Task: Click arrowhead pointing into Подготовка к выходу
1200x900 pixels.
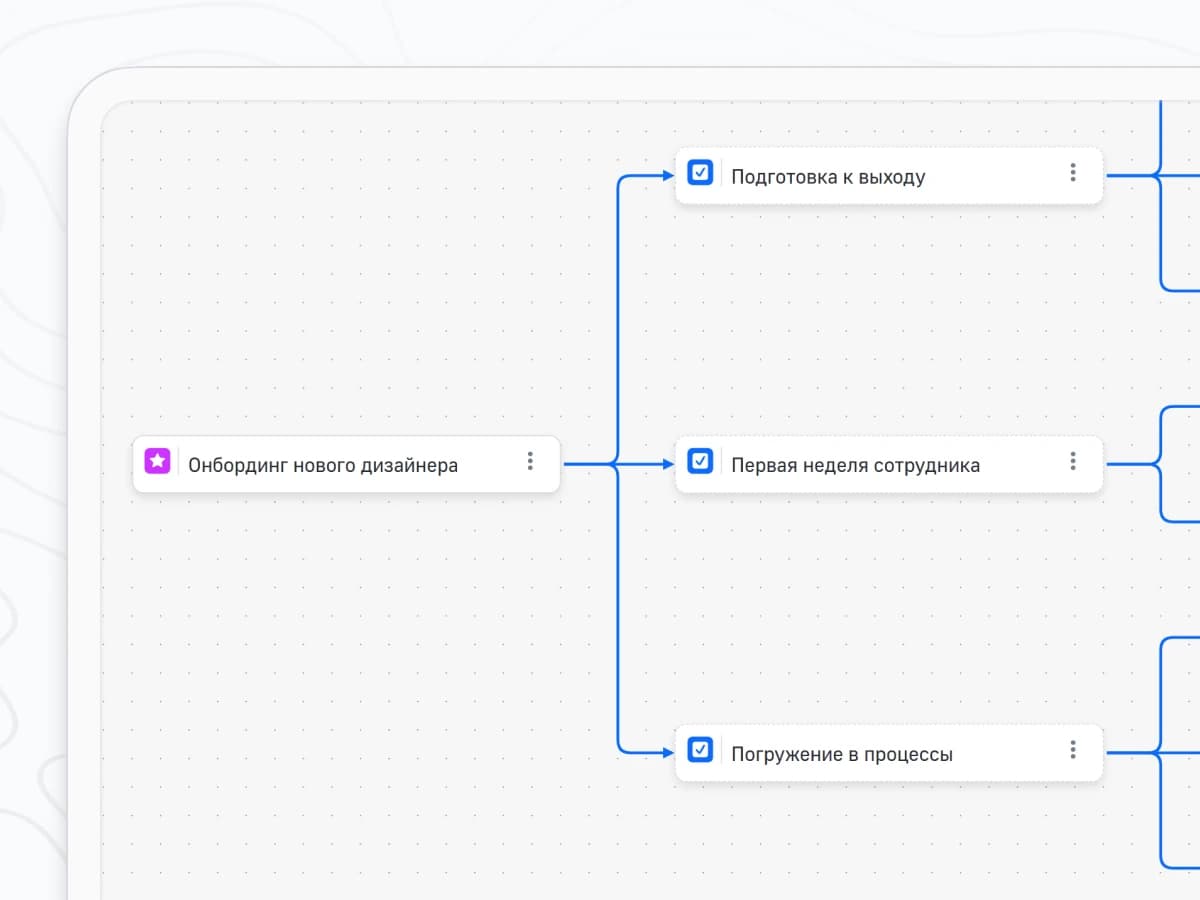Action: 668,176
